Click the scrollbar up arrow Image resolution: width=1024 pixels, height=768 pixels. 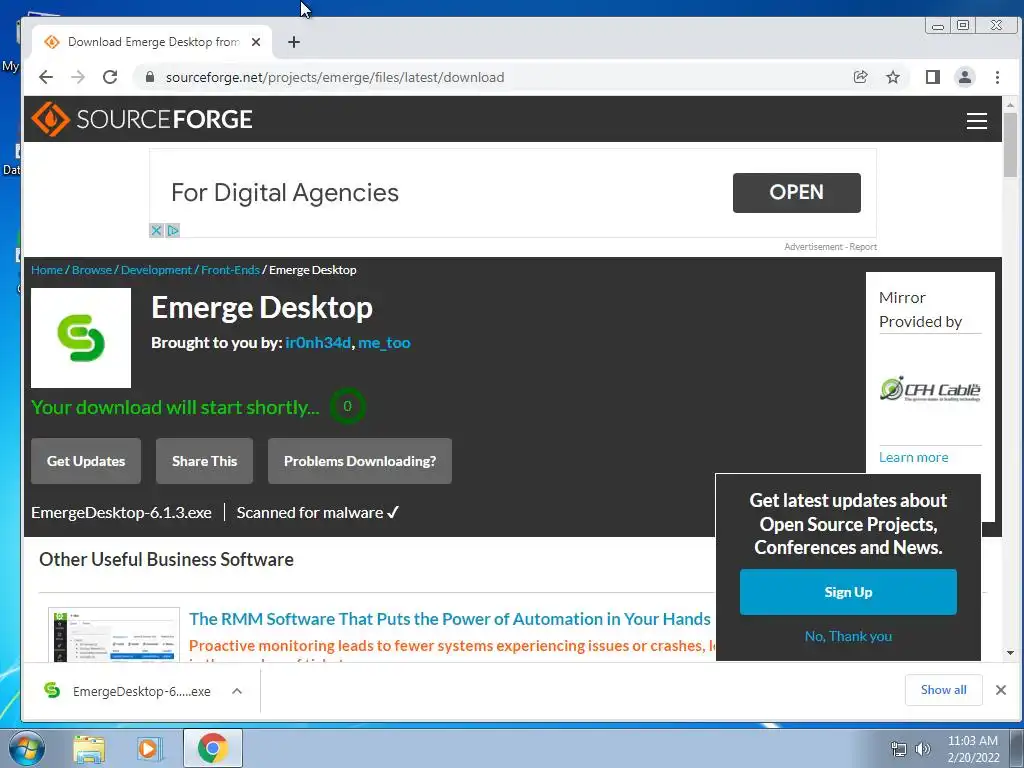[x=1010, y=104]
